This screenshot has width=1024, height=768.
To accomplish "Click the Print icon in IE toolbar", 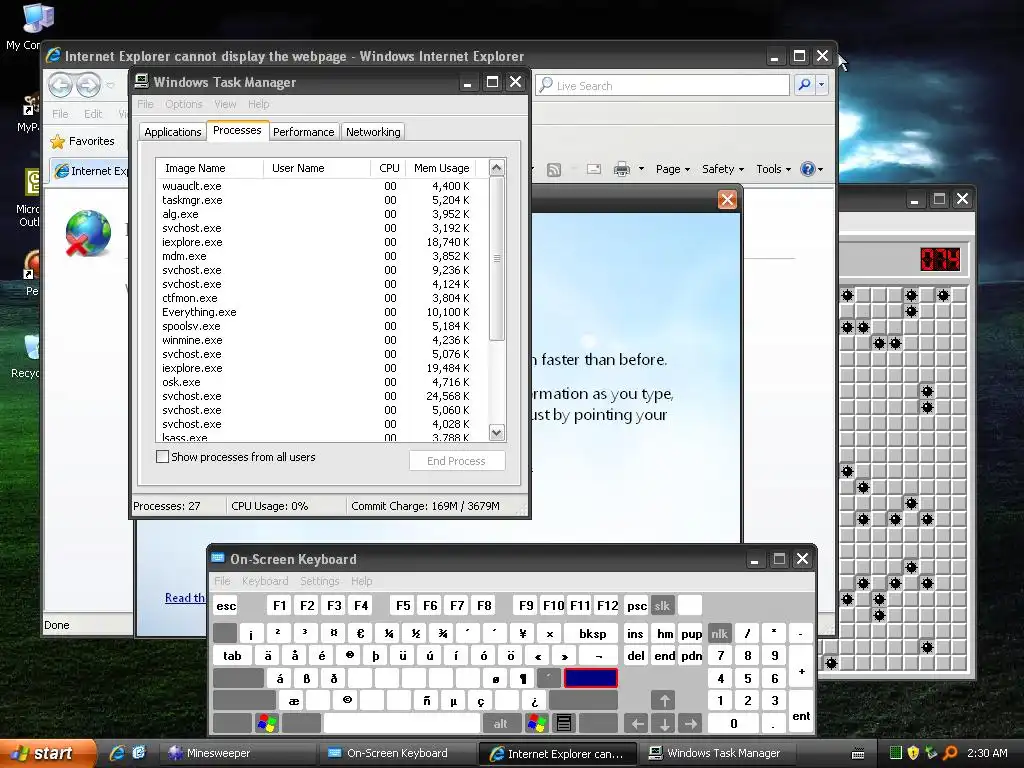I will (622, 169).
